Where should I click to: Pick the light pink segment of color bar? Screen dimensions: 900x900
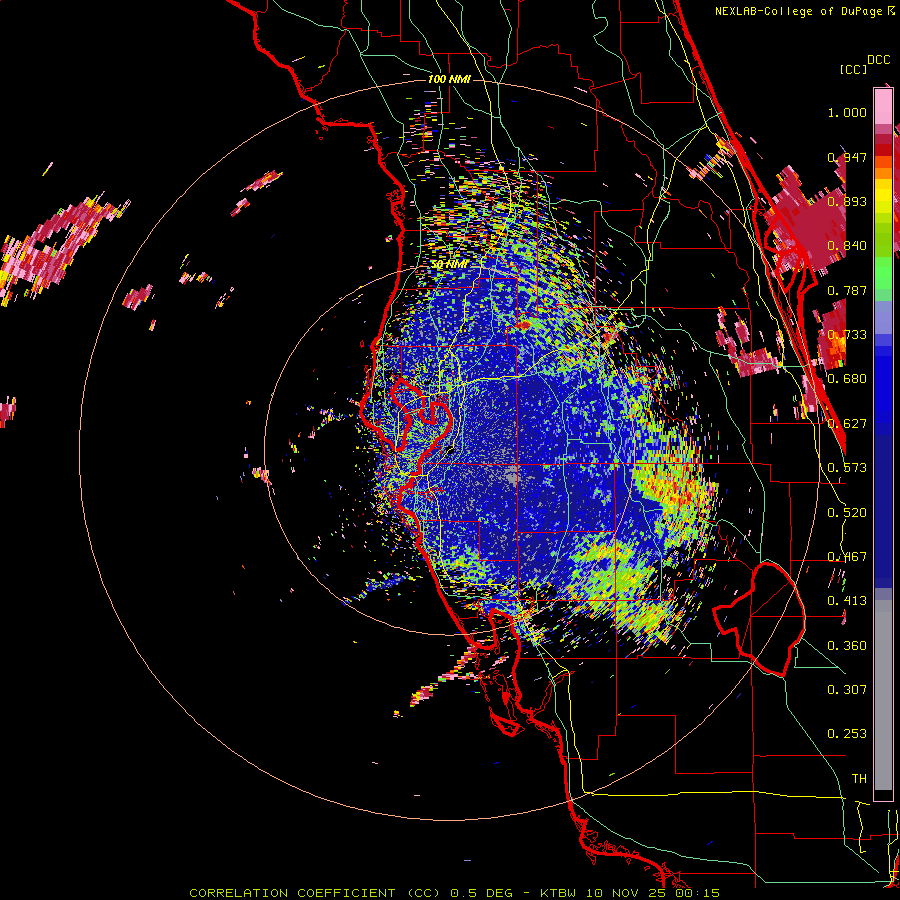[x=883, y=107]
